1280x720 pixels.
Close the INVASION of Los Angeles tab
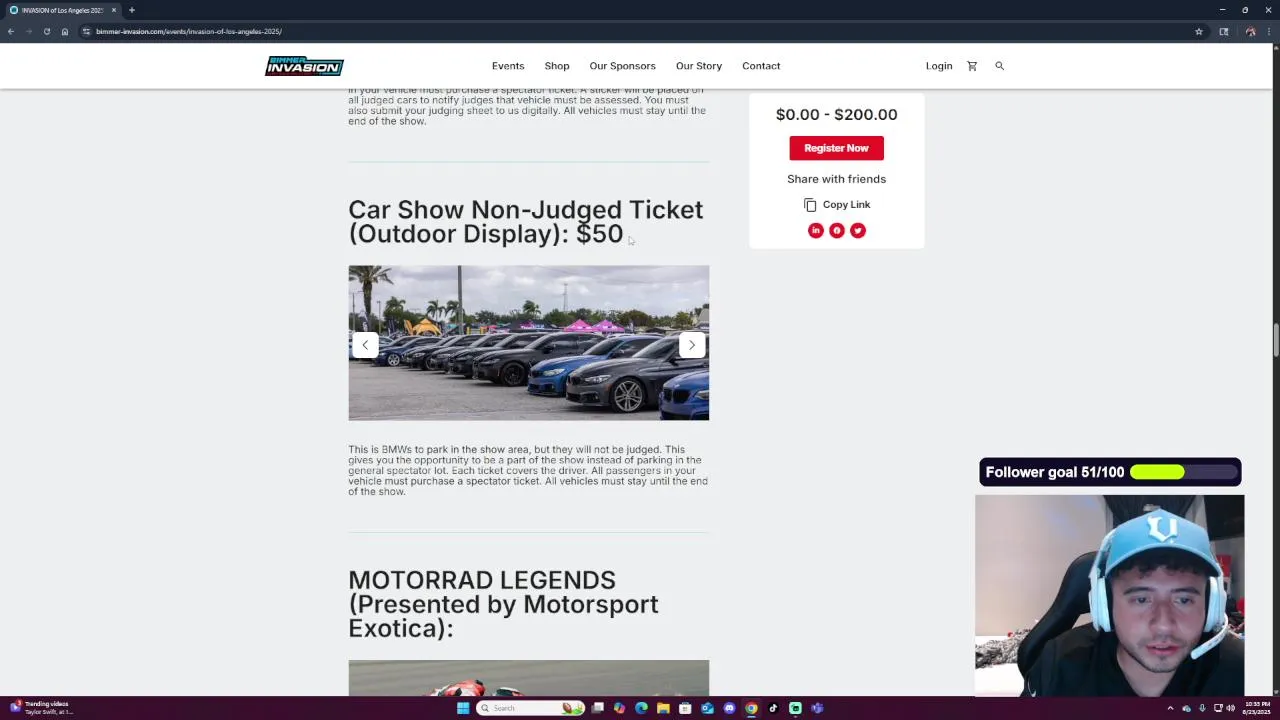coord(114,10)
